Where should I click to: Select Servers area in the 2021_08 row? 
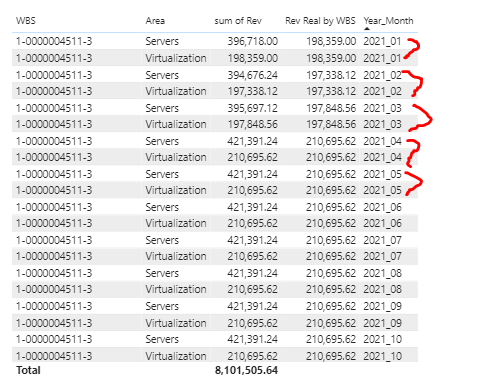[x=162, y=273]
